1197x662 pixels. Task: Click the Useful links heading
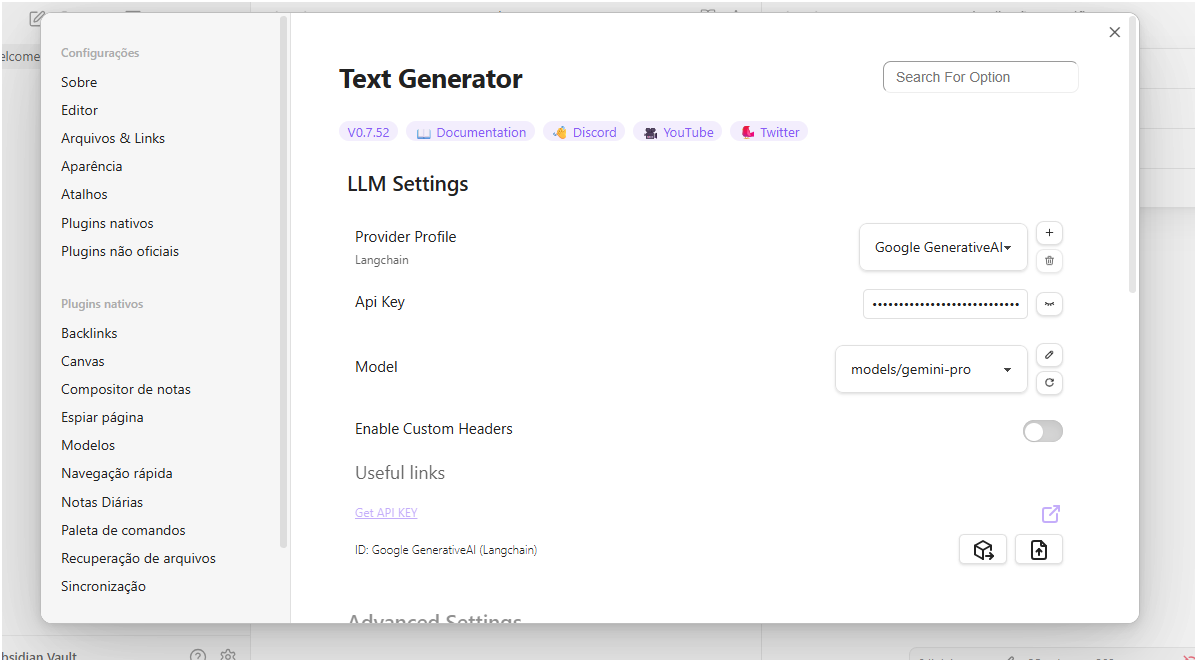pos(400,473)
